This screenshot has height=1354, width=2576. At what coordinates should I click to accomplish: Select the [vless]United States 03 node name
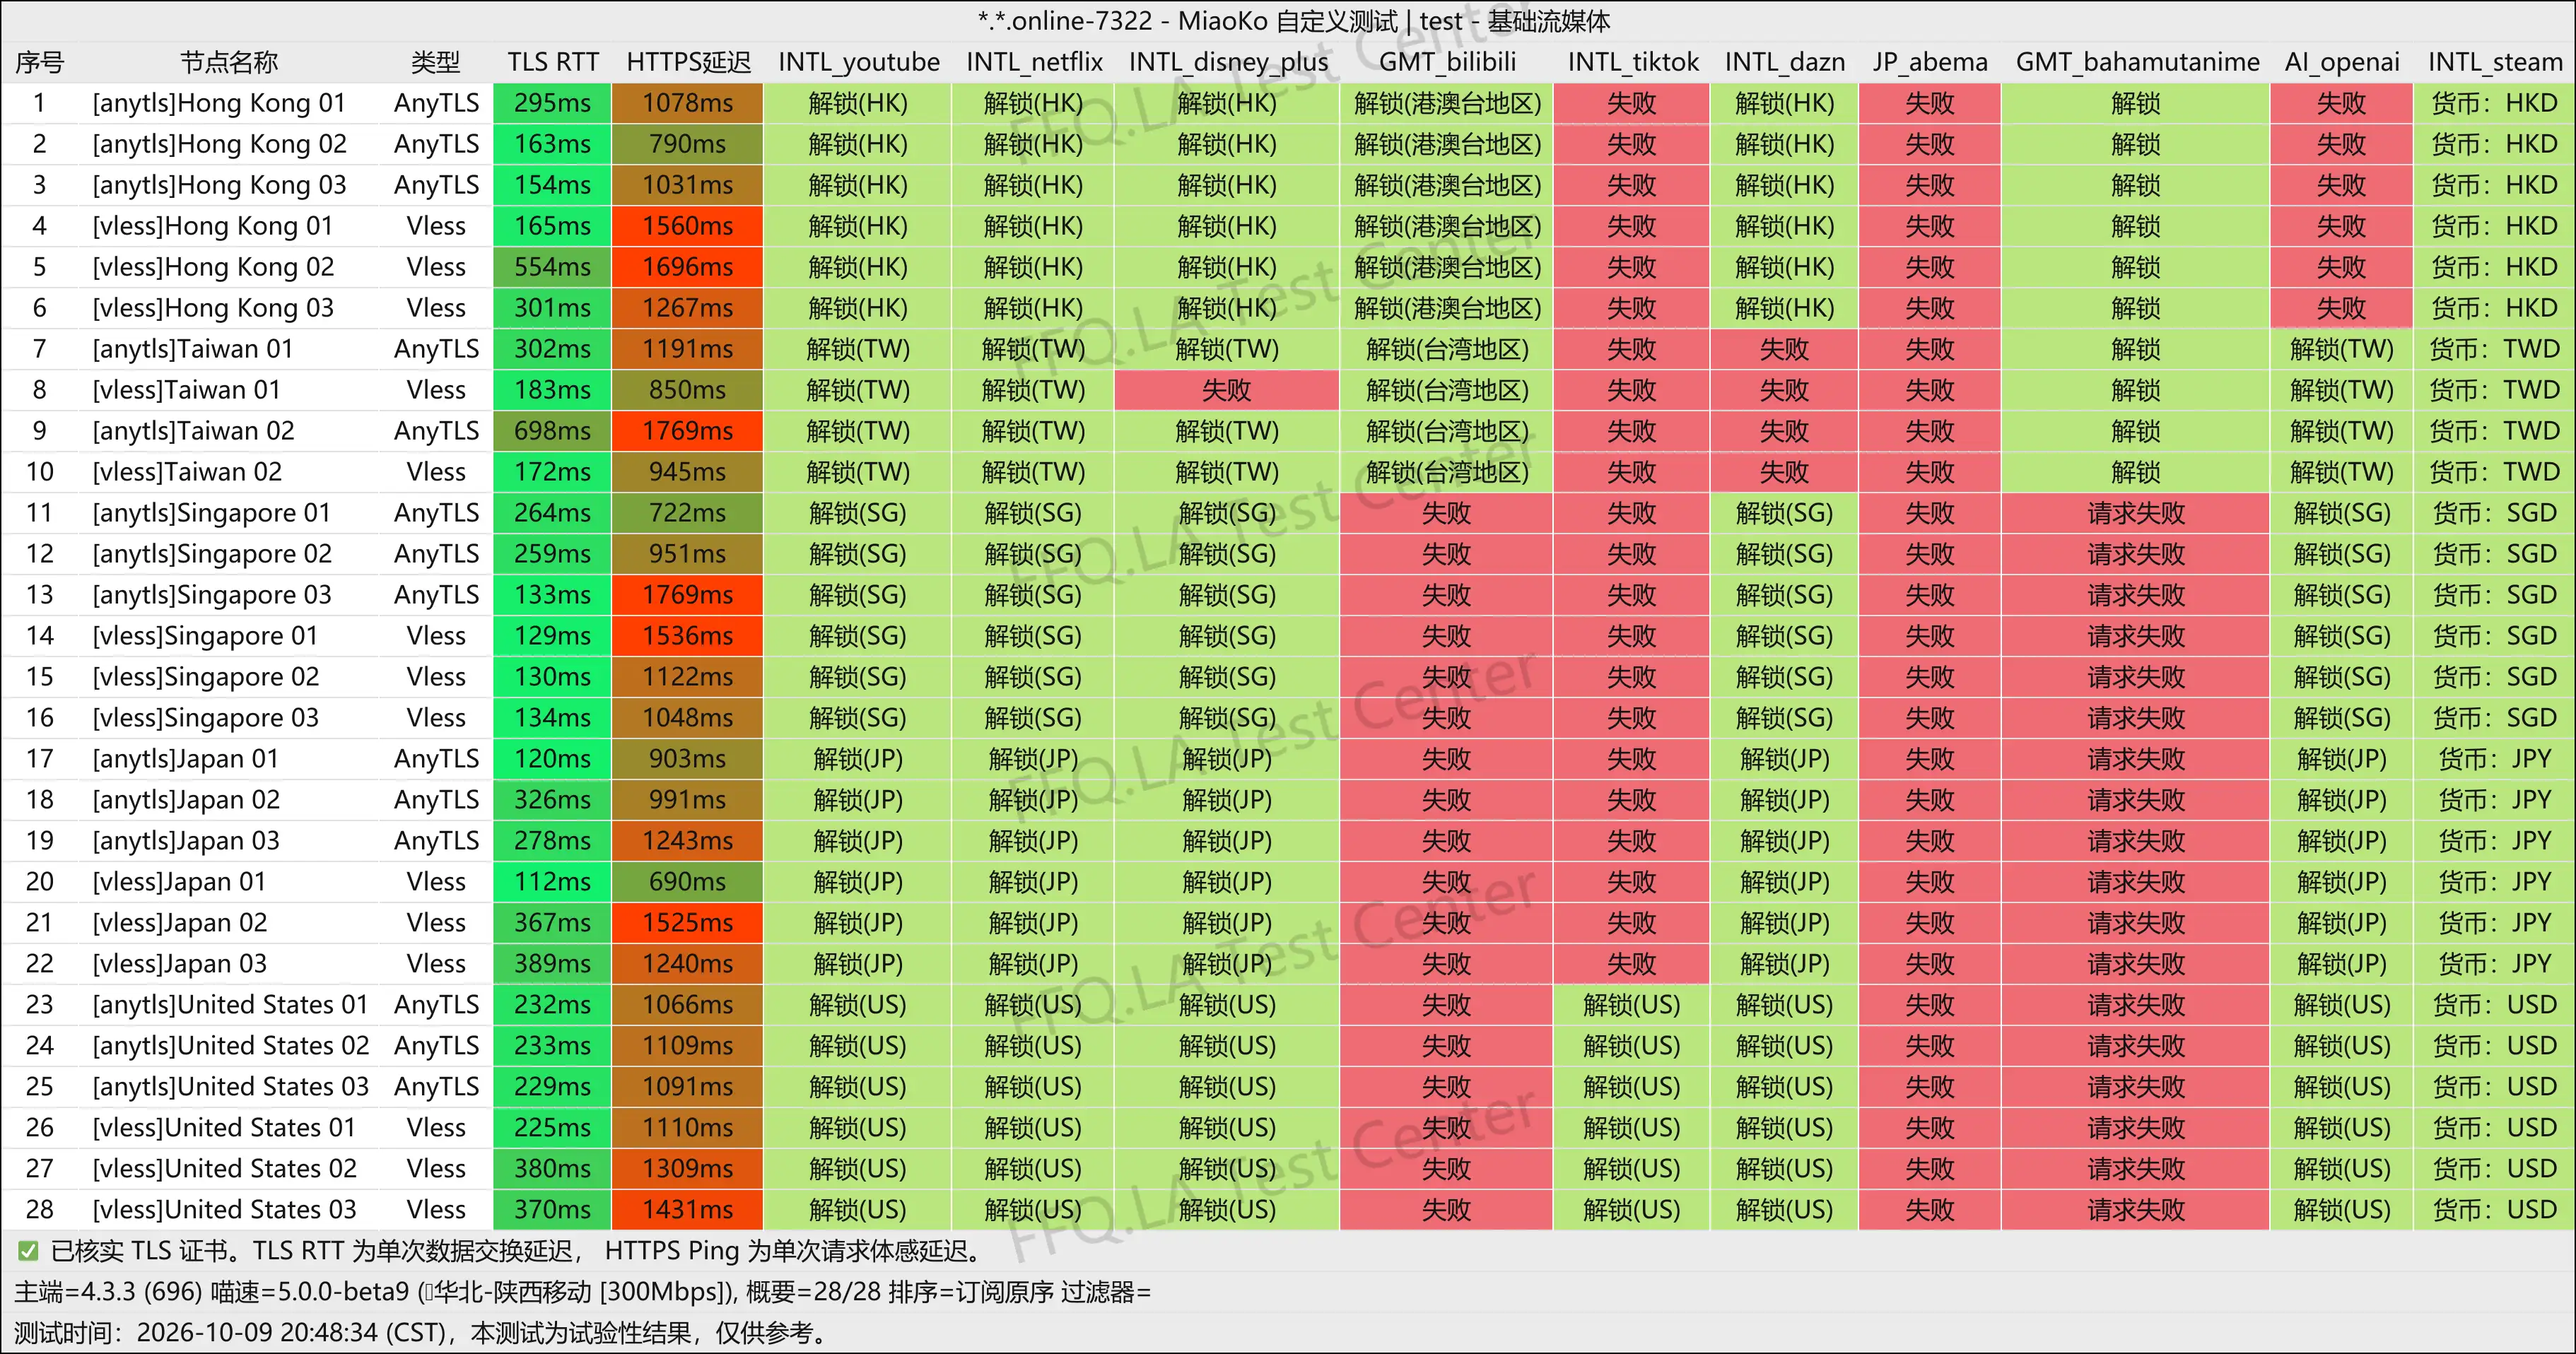point(225,1210)
